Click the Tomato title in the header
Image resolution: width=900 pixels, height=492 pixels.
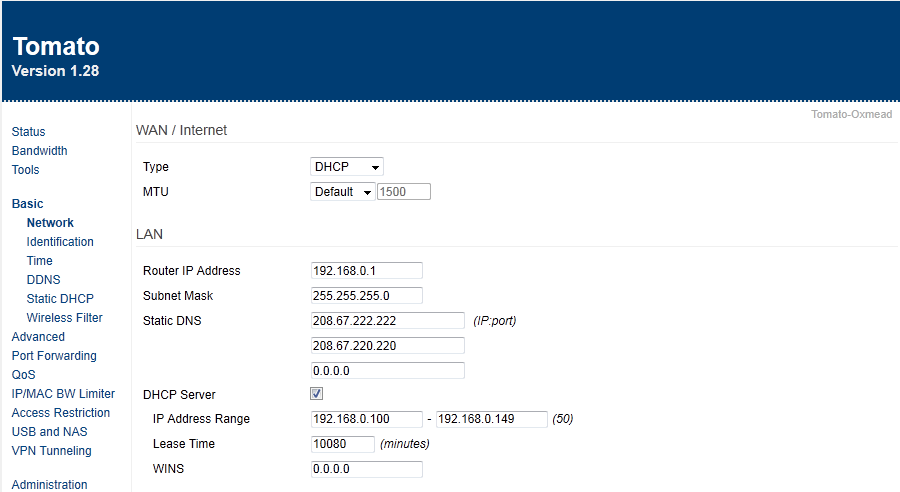pos(56,46)
